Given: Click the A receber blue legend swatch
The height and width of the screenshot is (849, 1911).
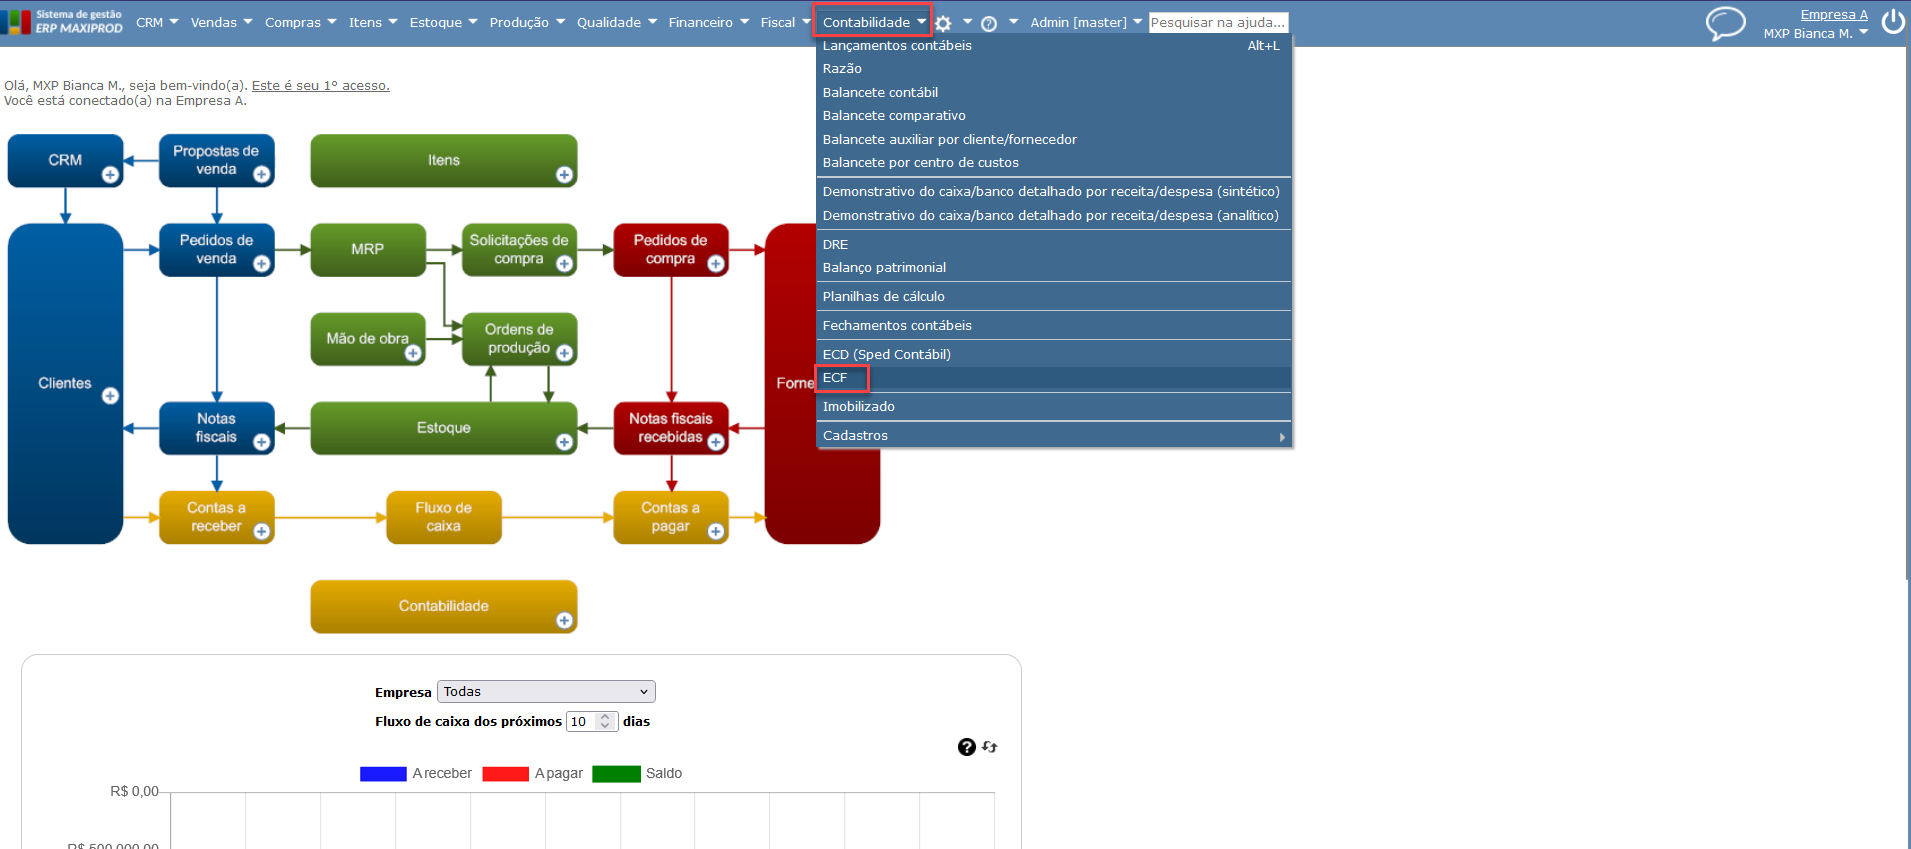Looking at the screenshot, I should 383,774.
